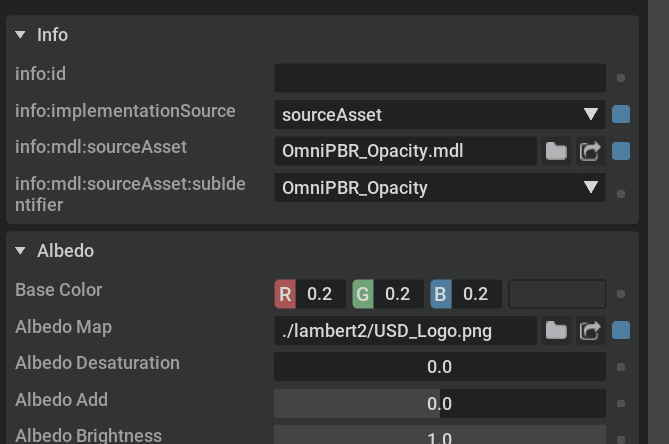669x444 pixels.
Task: Click the vertical scrollbar of properties panel
Action: pyautogui.click(x=658, y=222)
